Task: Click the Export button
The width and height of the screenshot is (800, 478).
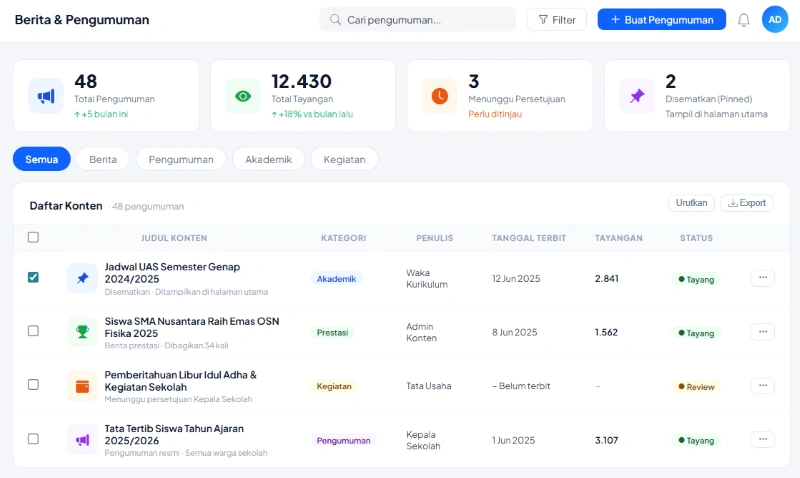Action: click(x=747, y=203)
